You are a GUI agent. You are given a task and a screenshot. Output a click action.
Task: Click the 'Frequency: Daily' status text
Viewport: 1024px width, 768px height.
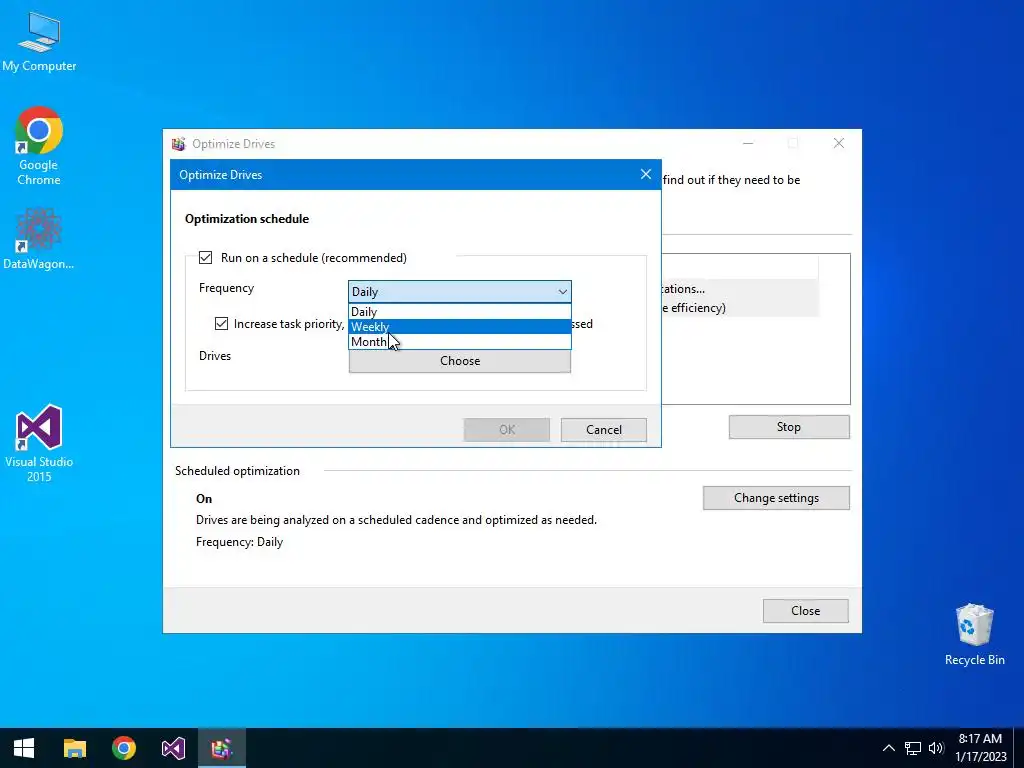click(240, 542)
